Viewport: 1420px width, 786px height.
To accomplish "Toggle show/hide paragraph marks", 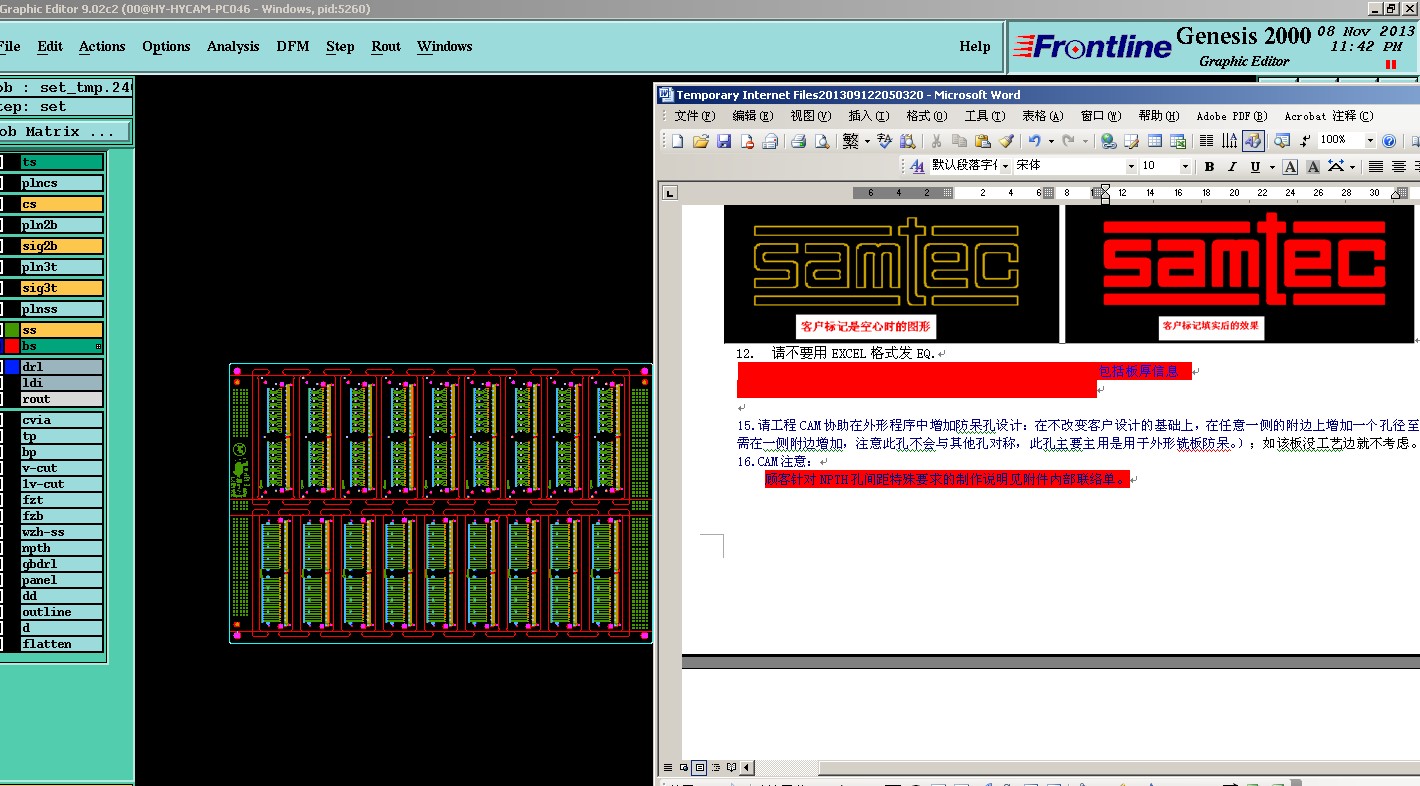I will (x=1306, y=141).
